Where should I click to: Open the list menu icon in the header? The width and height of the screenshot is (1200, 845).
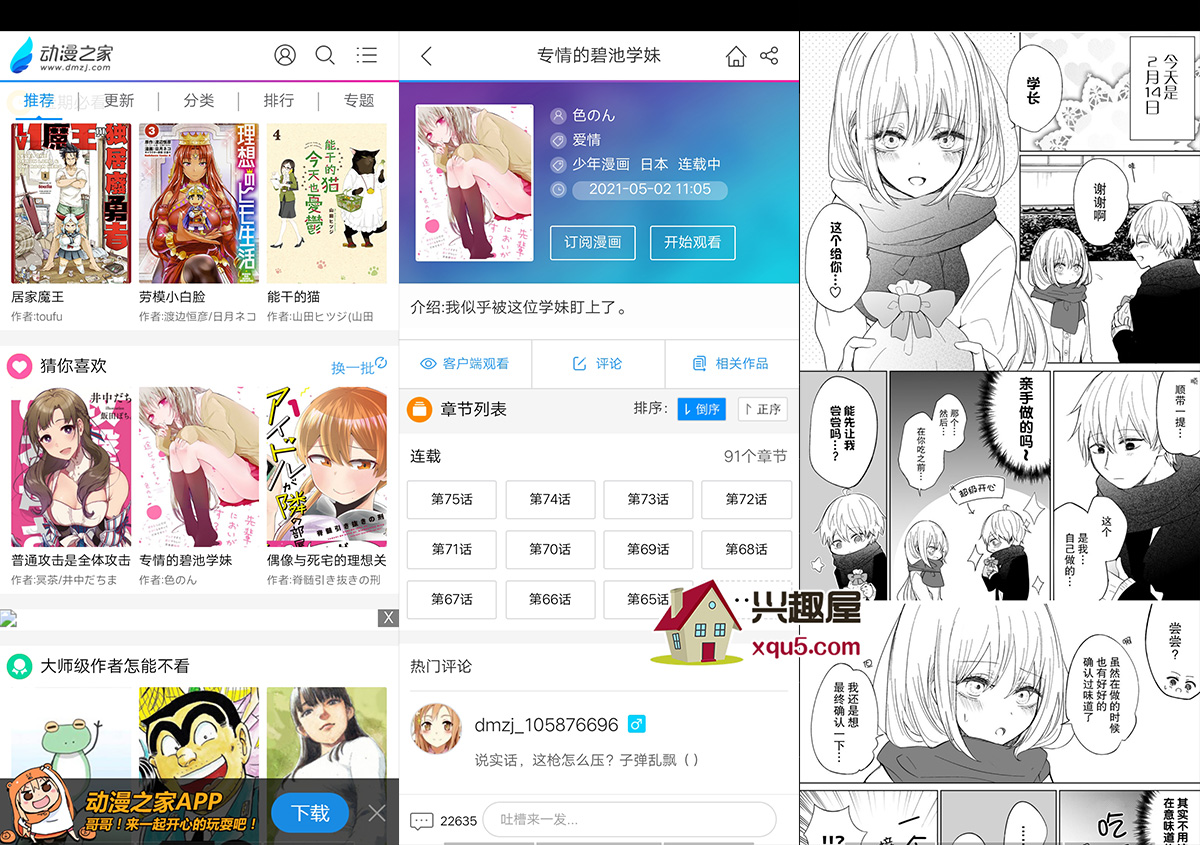pyautogui.click(x=367, y=55)
